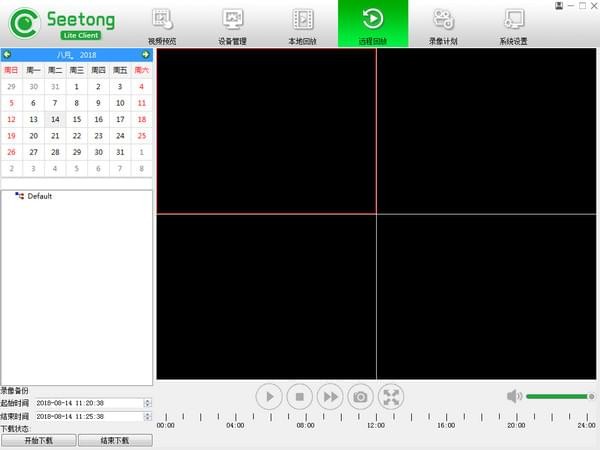Viewport: 600px width, 450px height.
Task: Take a snapshot with the camera icon
Action: (361, 397)
